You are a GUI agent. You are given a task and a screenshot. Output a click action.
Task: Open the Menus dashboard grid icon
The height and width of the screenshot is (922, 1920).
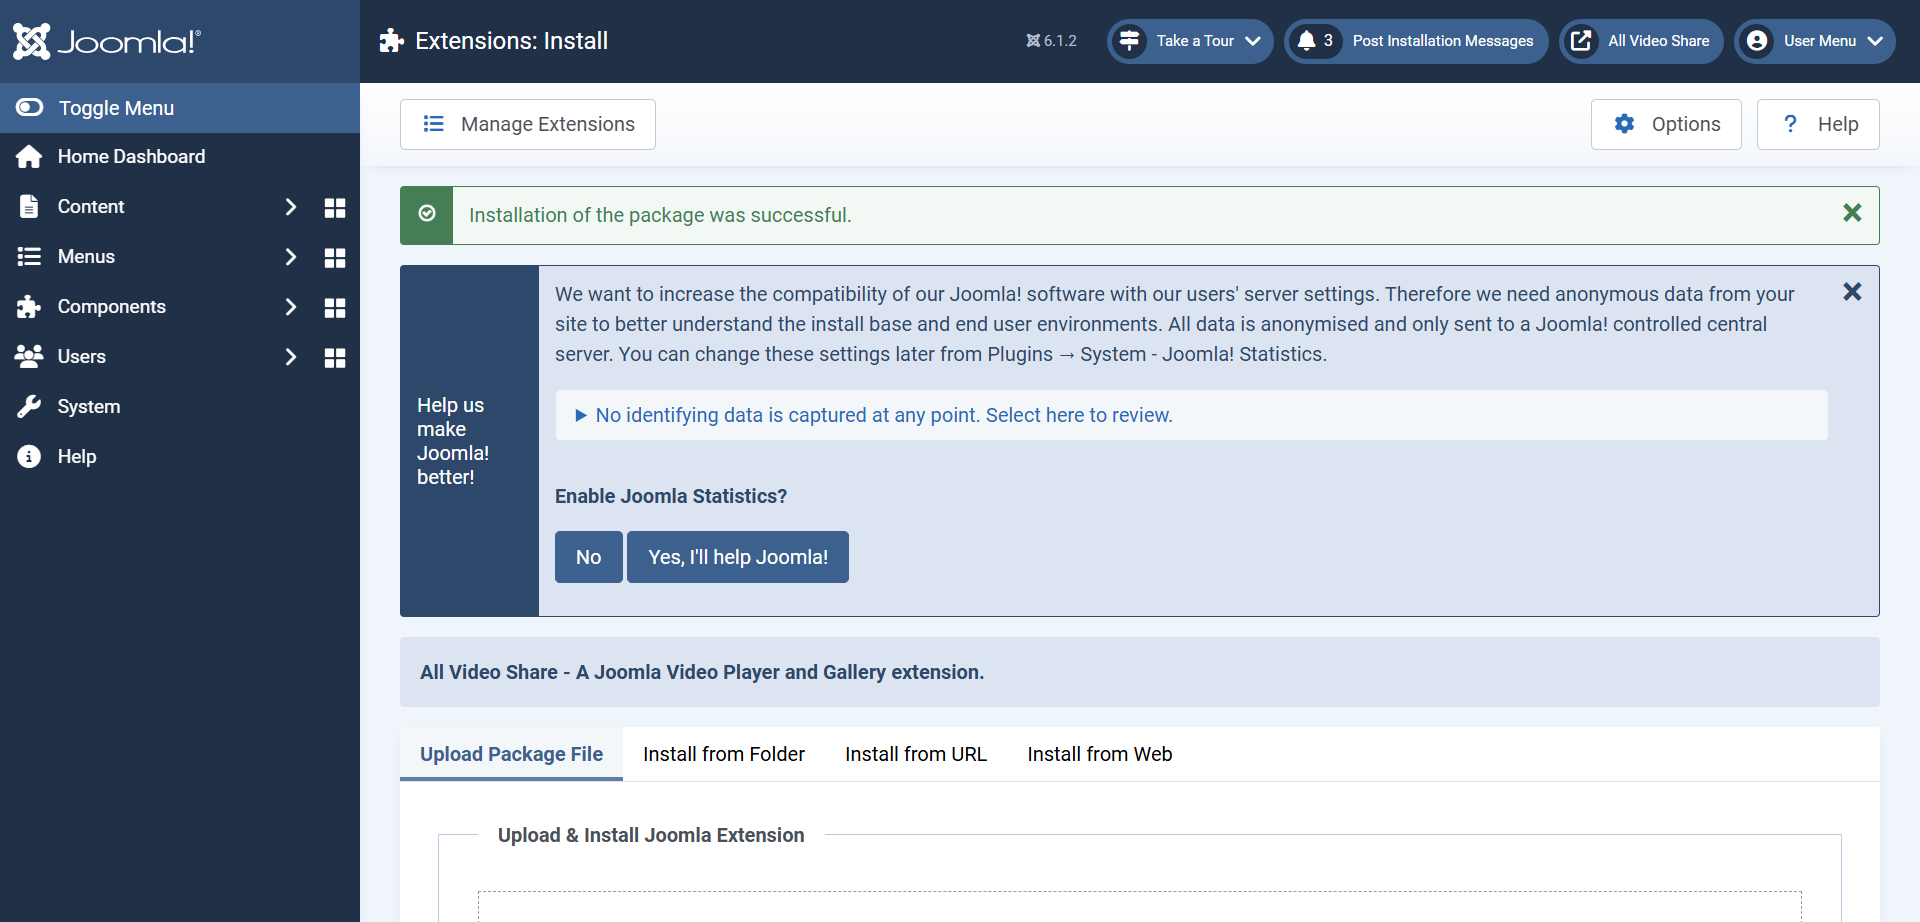335,258
